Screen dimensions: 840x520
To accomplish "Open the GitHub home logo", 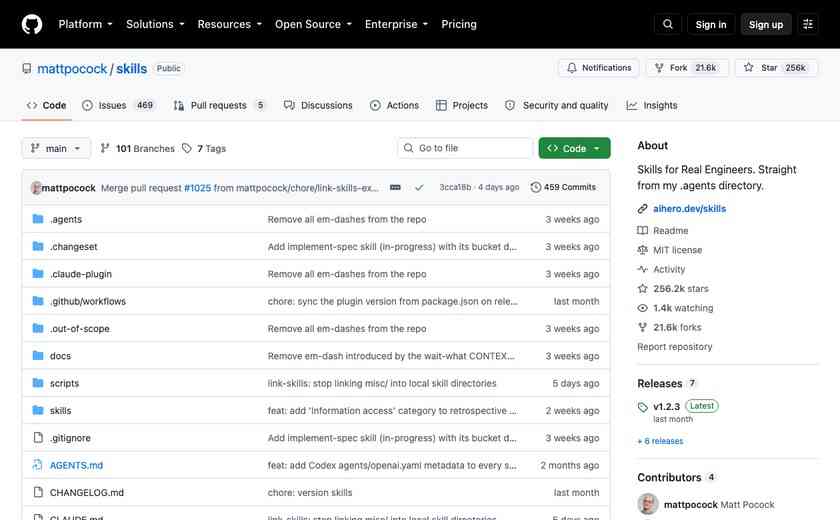I will click(32, 24).
